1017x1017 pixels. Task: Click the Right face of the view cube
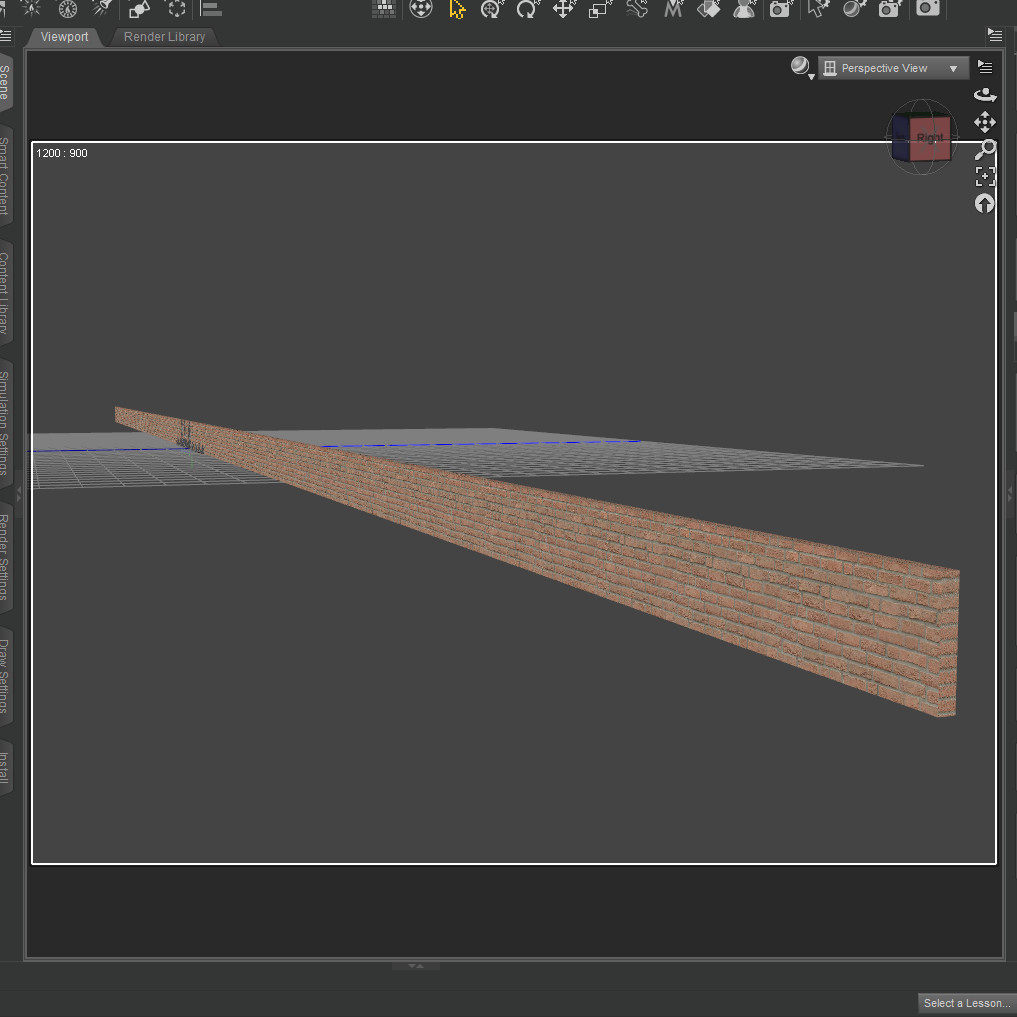point(930,138)
